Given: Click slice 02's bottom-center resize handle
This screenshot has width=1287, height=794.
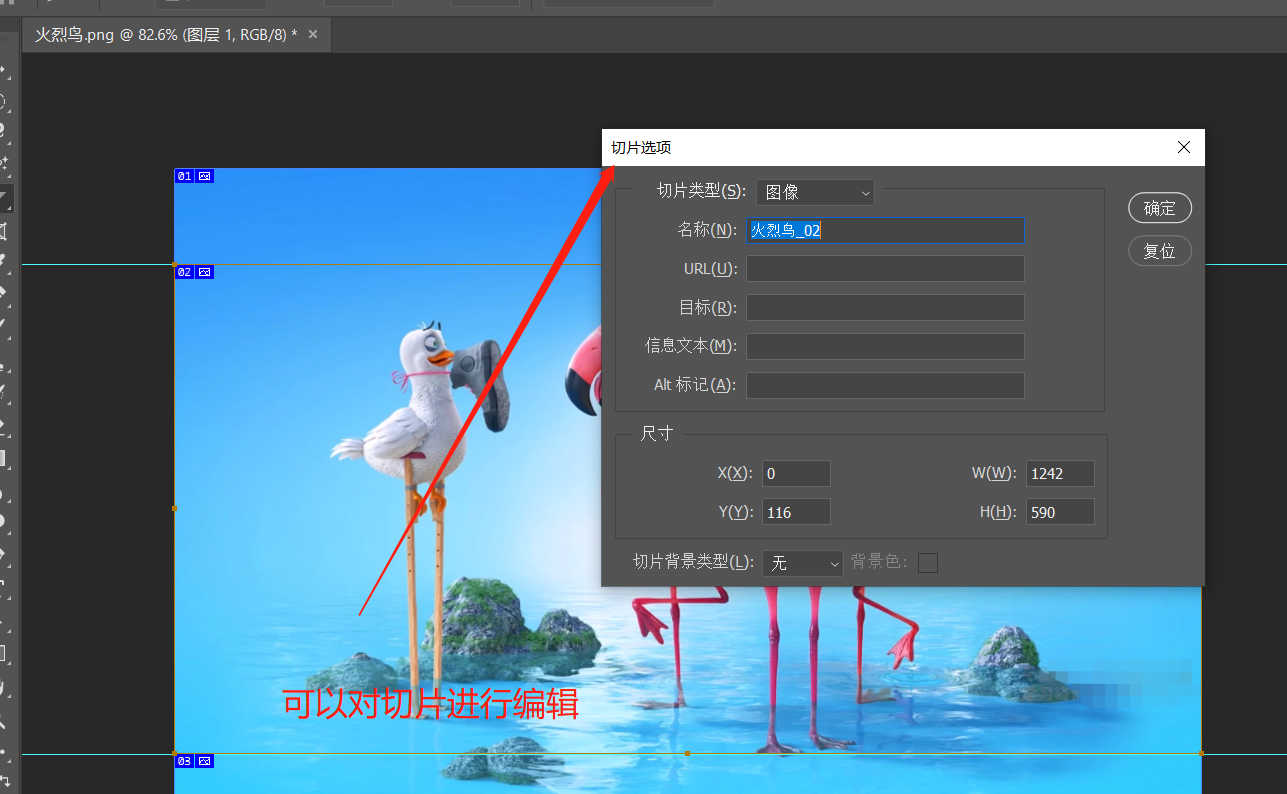Looking at the screenshot, I should [x=687, y=753].
